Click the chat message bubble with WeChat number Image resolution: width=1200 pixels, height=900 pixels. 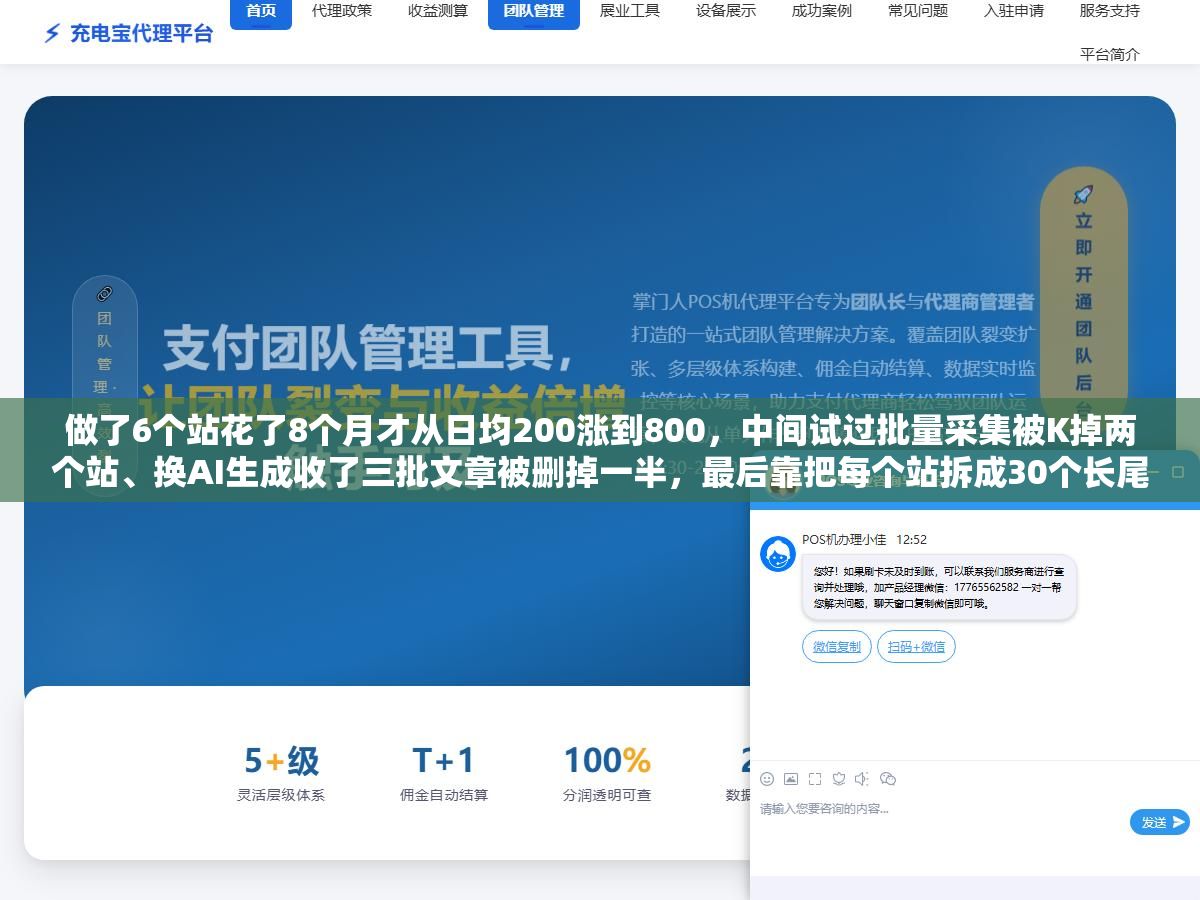pos(939,588)
